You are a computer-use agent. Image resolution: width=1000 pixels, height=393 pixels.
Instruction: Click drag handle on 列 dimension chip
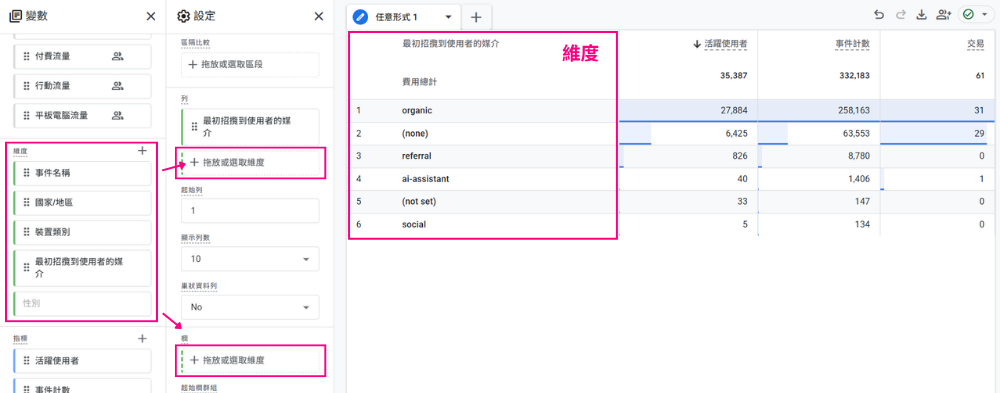[x=195, y=126]
